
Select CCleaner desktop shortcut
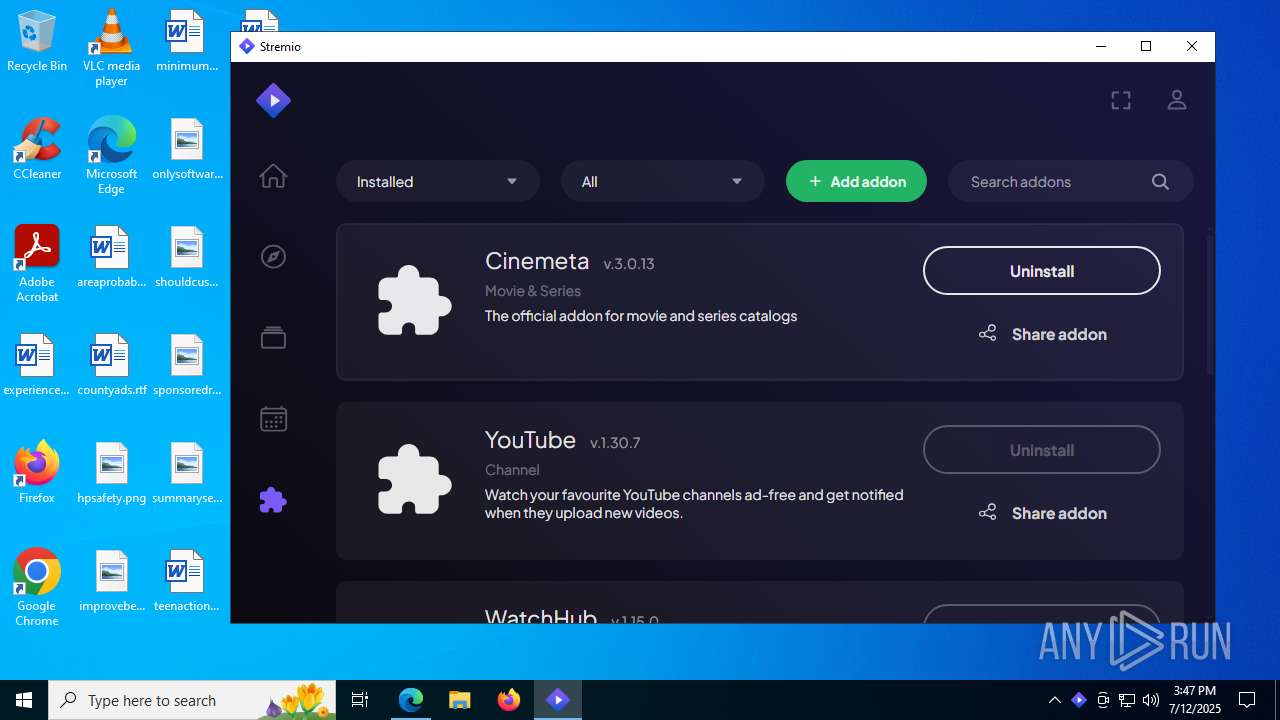click(x=37, y=149)
